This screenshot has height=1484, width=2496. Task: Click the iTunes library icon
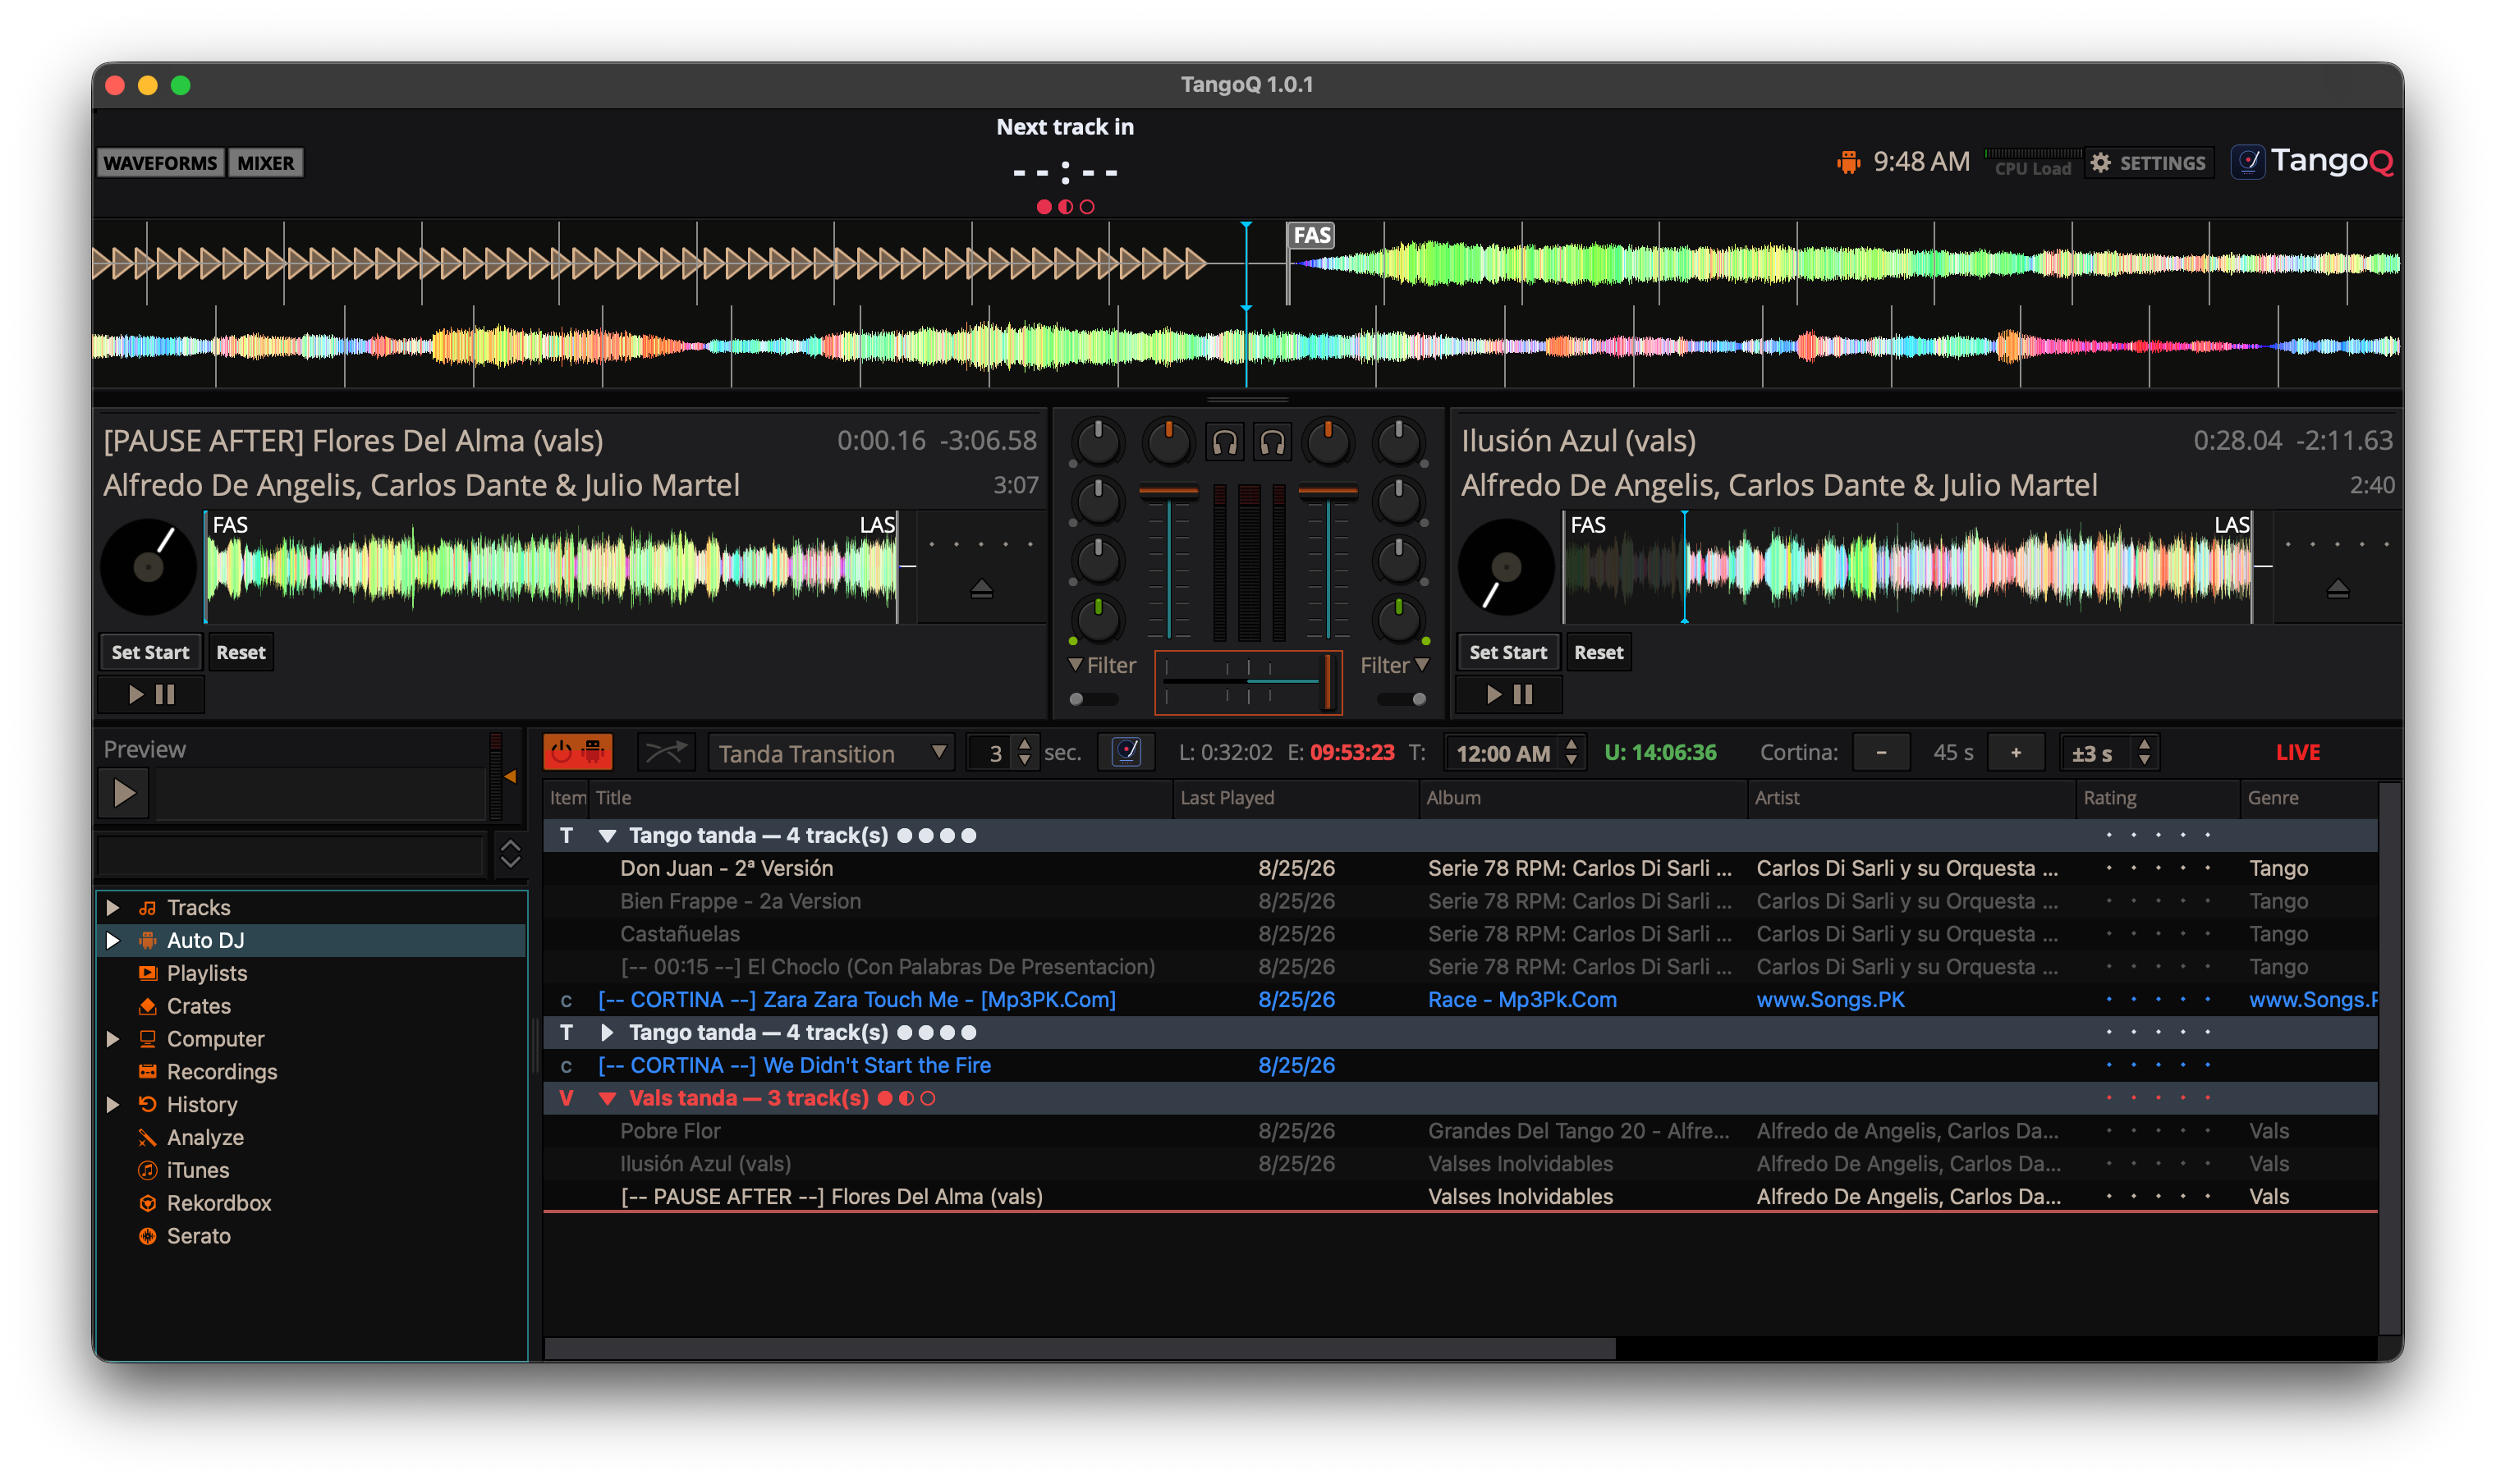tap(147, 1170)
